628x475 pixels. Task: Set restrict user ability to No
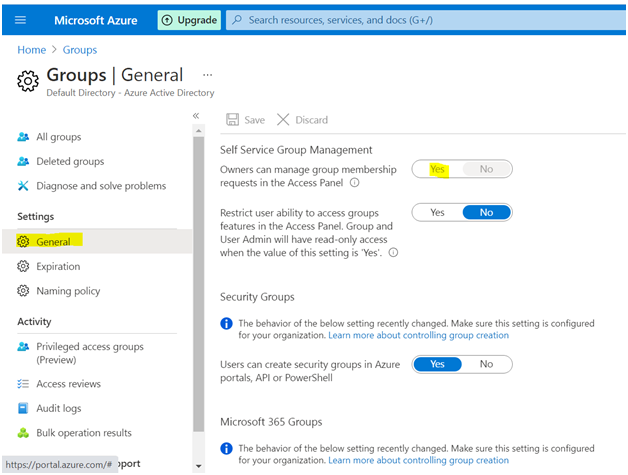pyautogui.click(x=487, y=212)
